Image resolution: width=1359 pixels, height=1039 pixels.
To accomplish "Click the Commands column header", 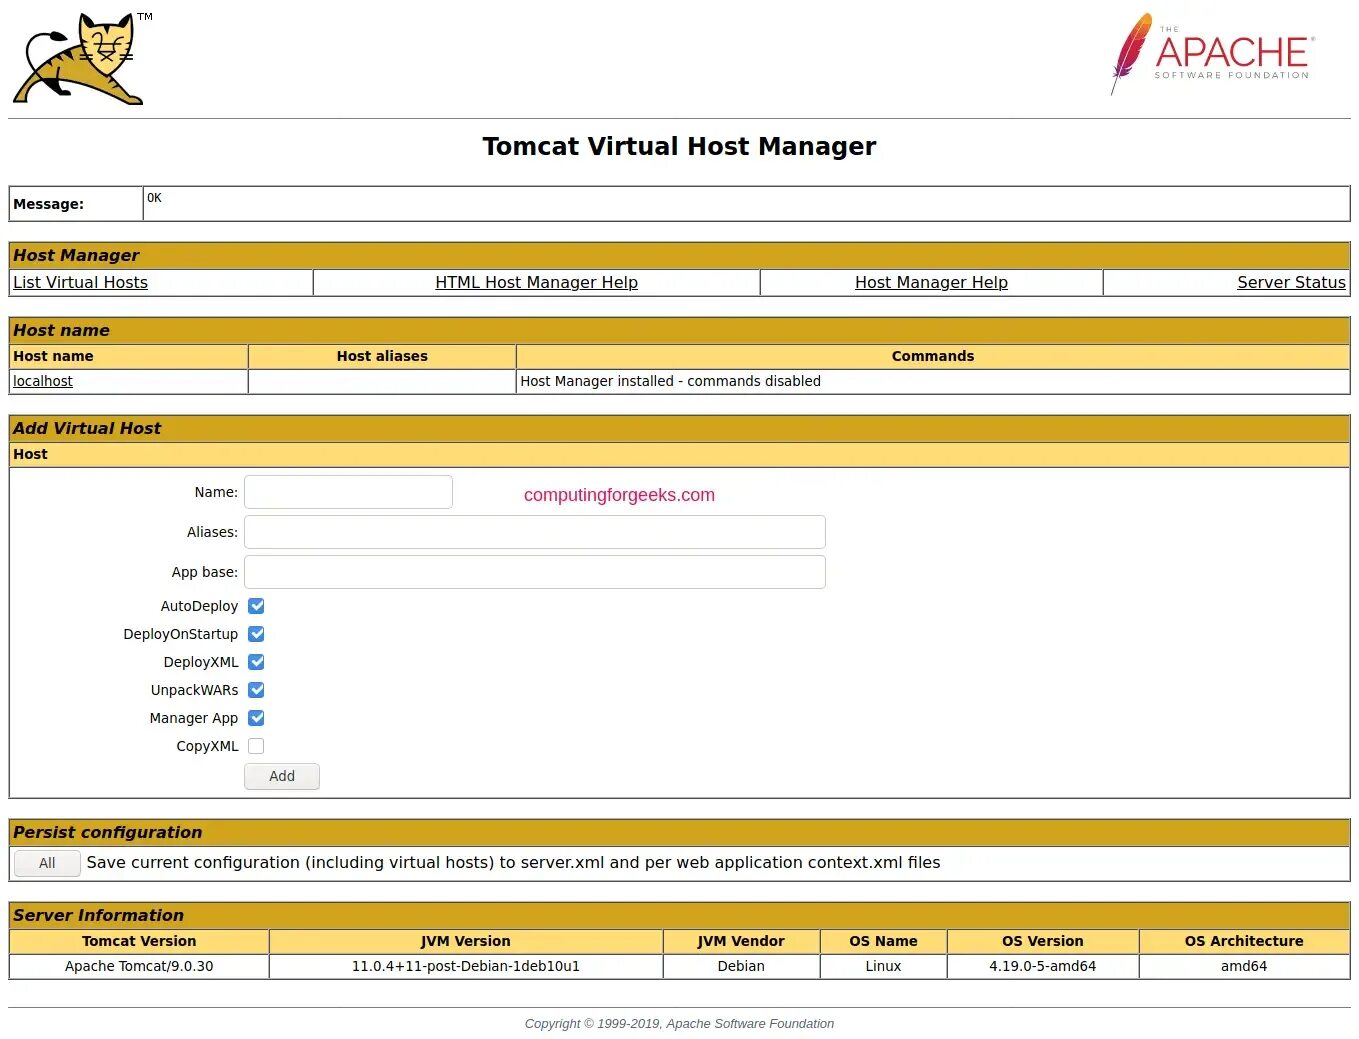I will 933,356.
